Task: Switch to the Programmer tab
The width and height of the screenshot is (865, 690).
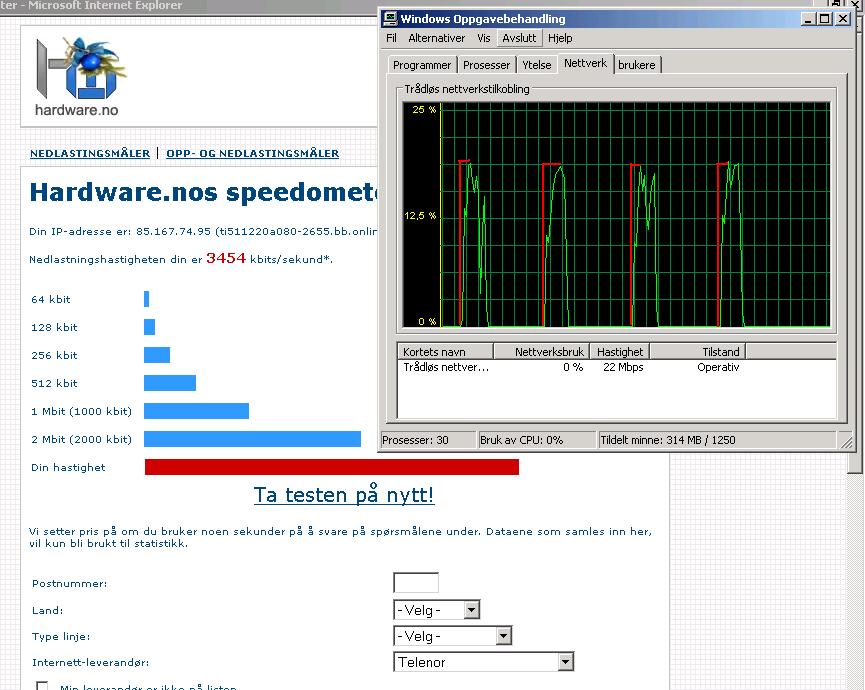Action: (x=422, y=65)
